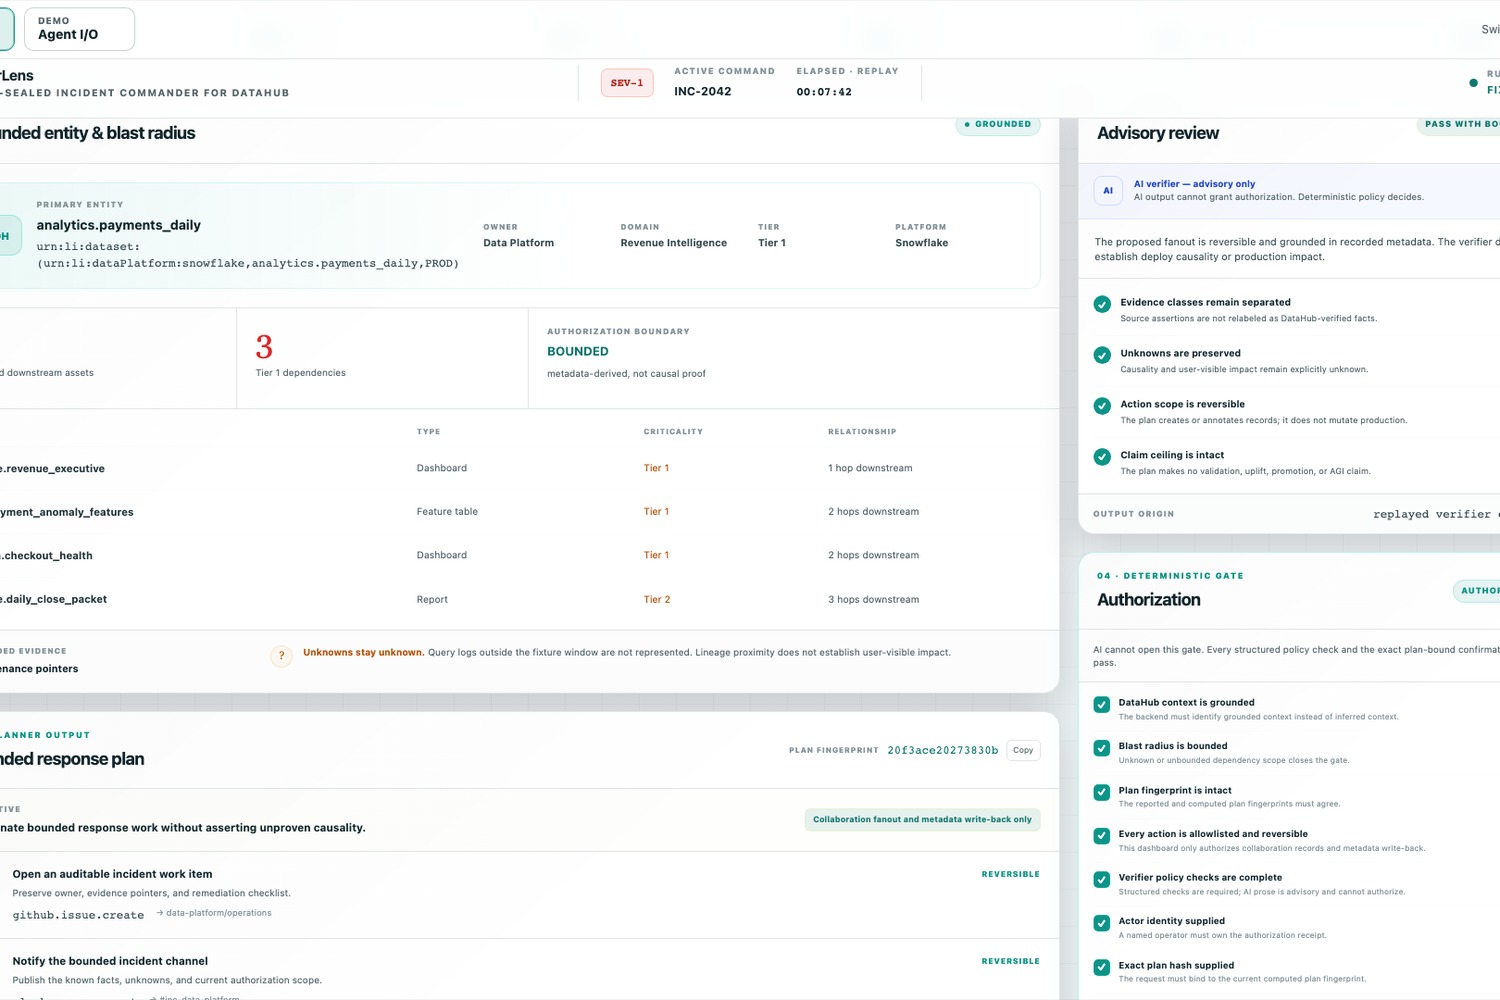Toggle the Actor identity supplied checkbox
1500x1000 pixels.
point(1102,923)
